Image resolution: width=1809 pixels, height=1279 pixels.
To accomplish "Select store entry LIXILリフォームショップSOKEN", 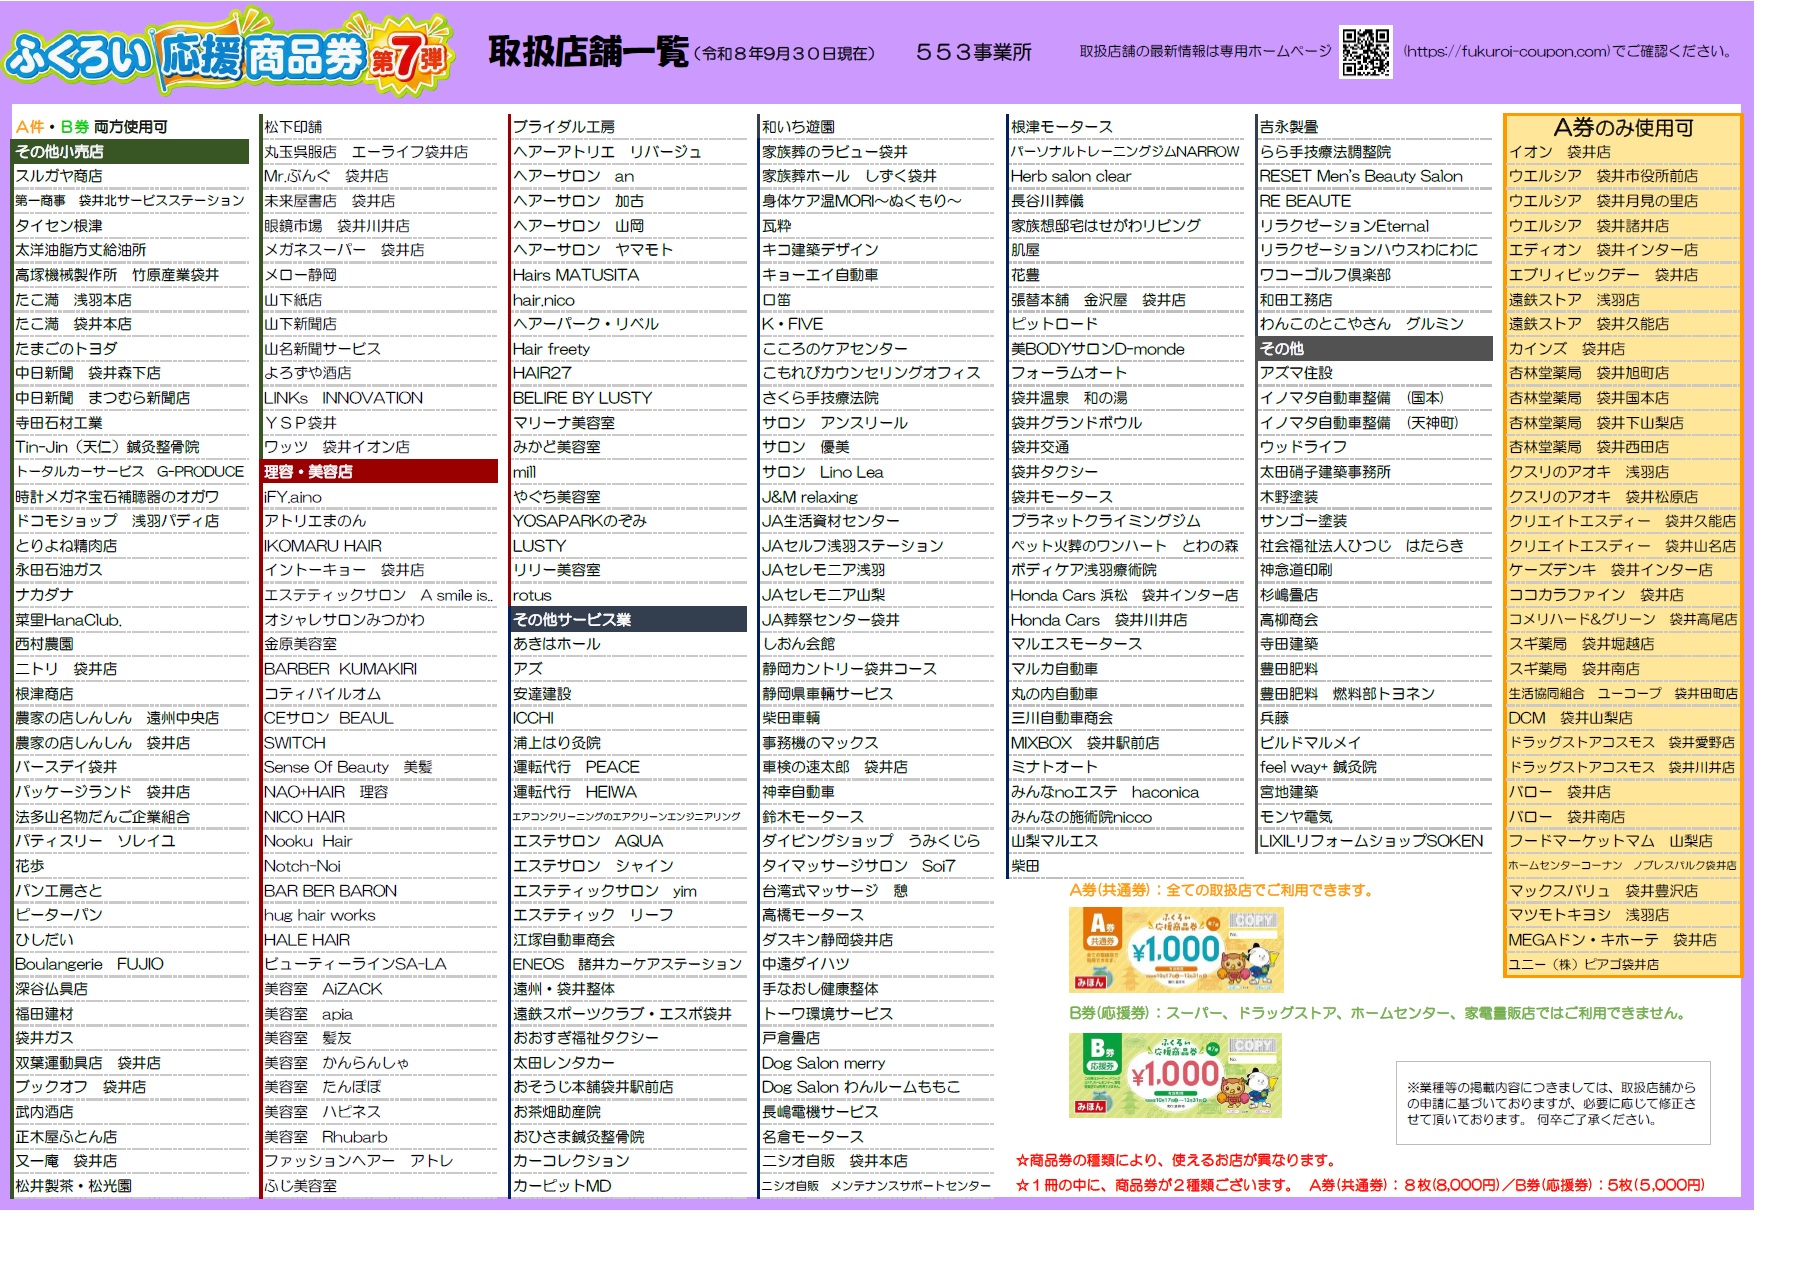I will (1371, 842).
